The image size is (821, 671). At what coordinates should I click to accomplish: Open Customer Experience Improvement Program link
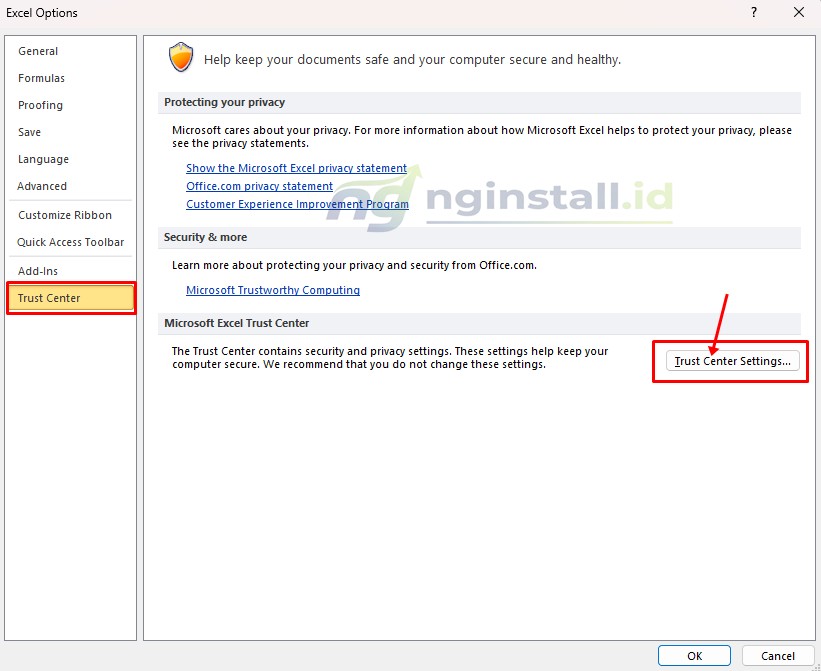[x=297, y=204]
